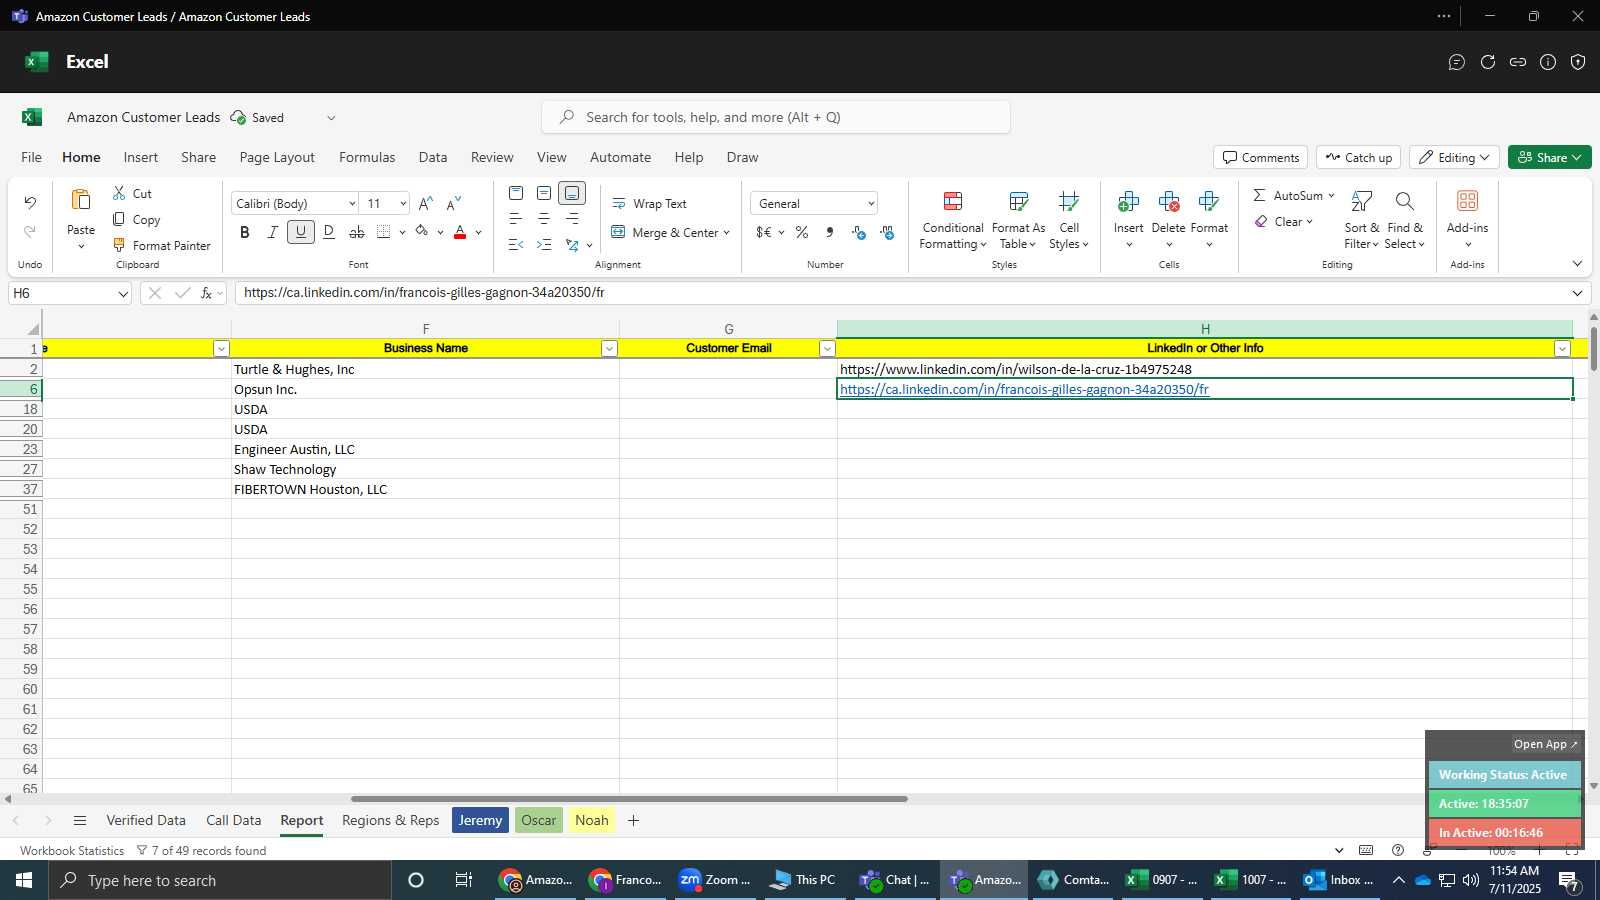Center text horizontally
This screenshot has width=1600, height=900.
click(x=544, y=219)
